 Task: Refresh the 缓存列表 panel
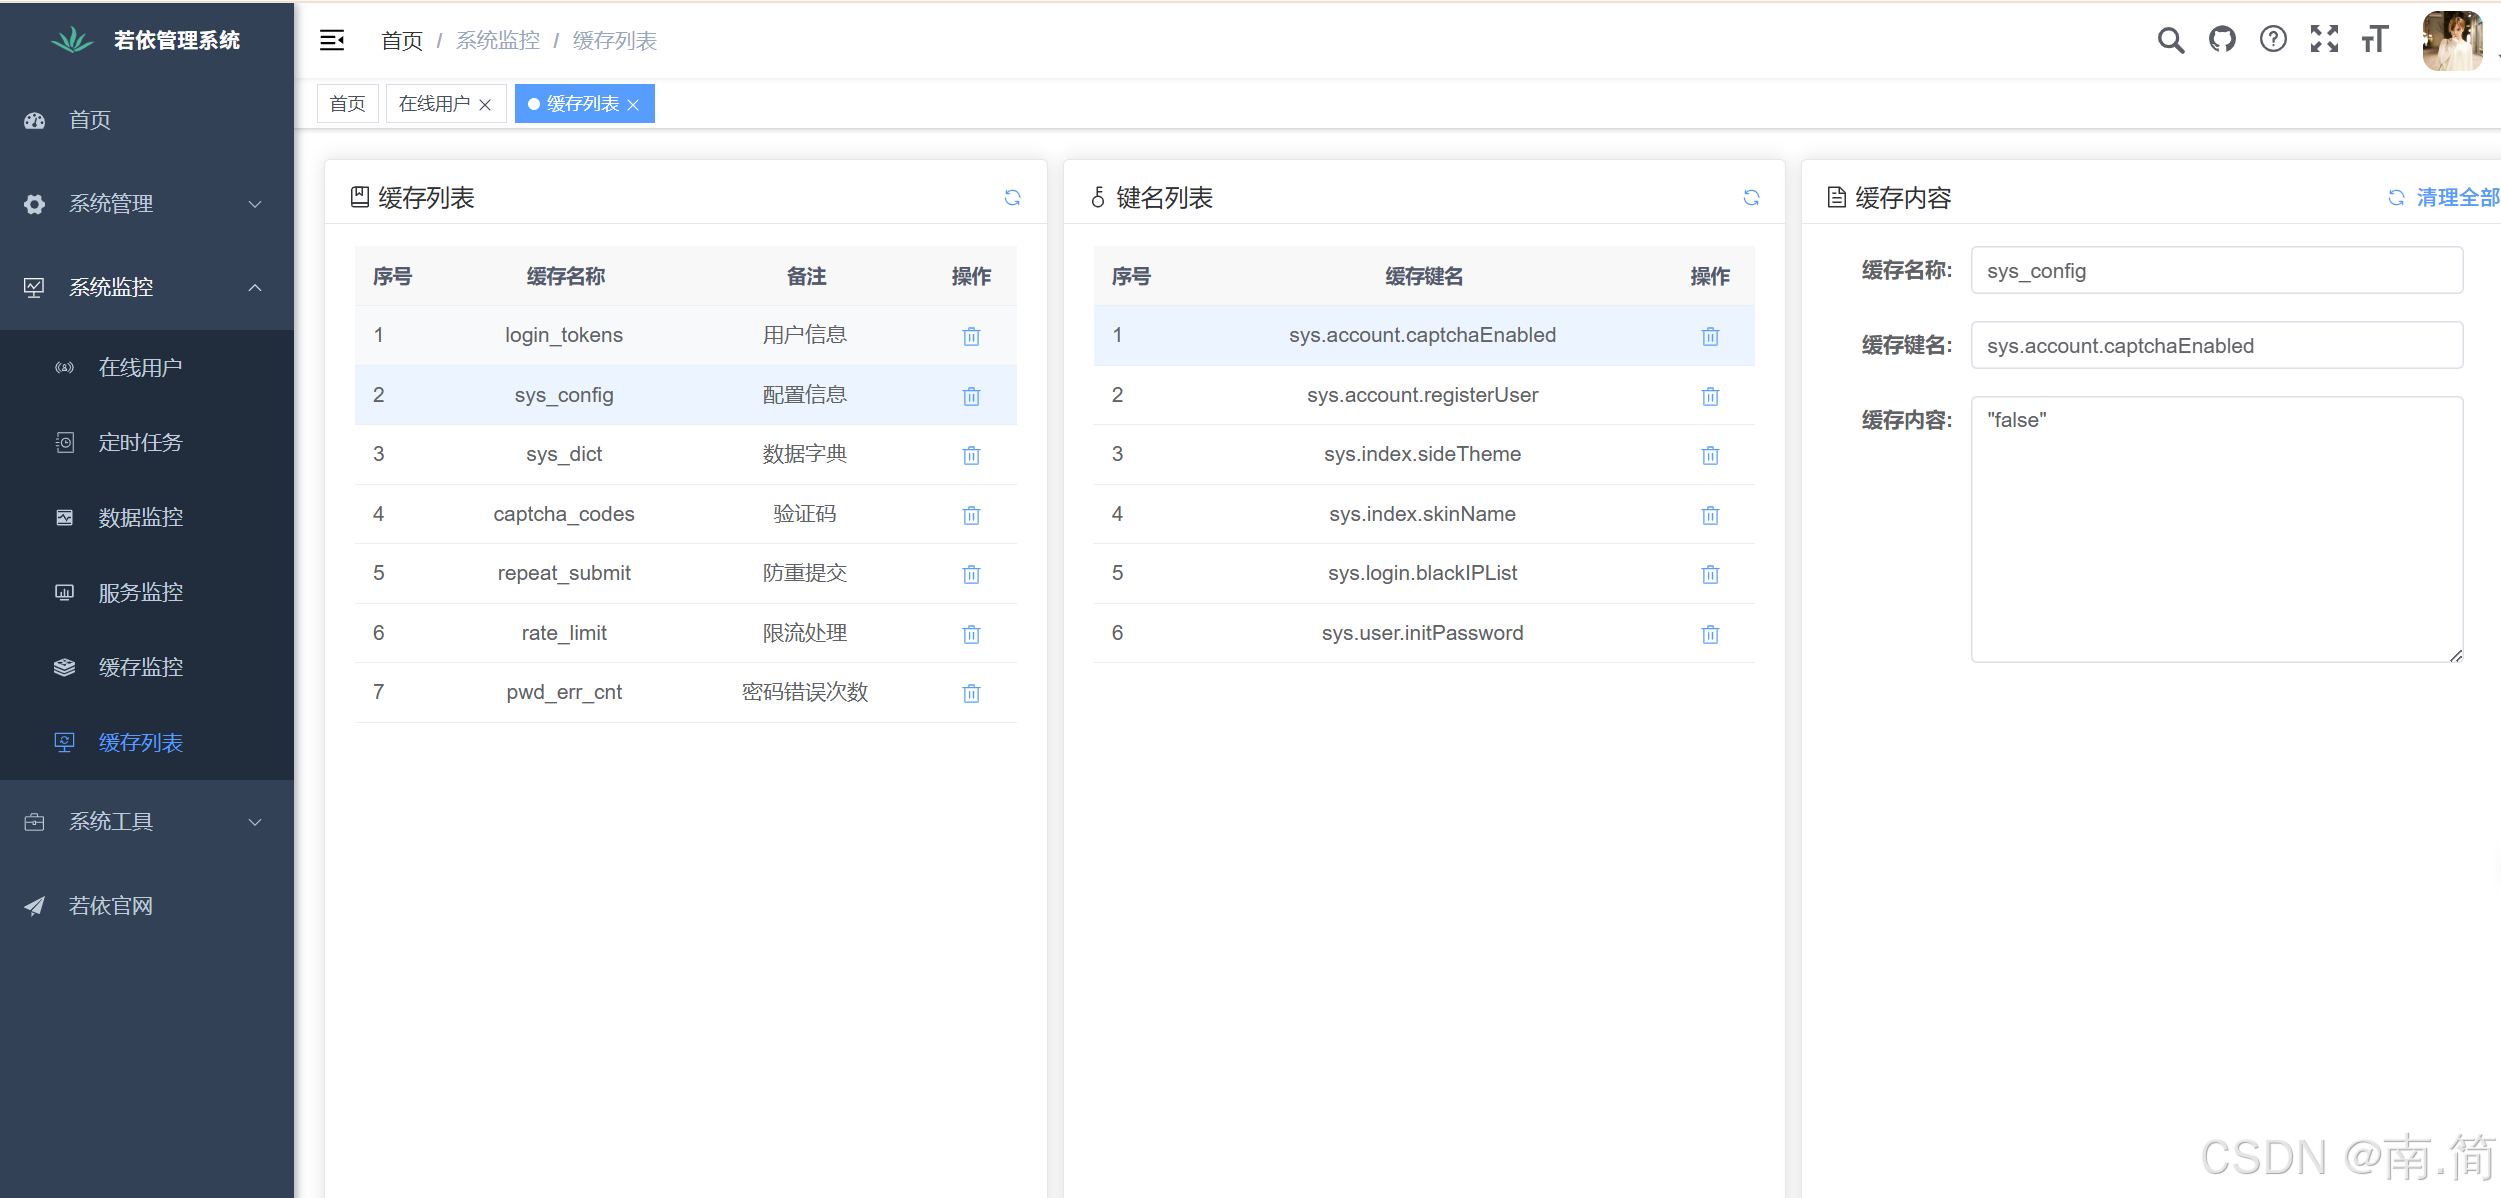1012,198
